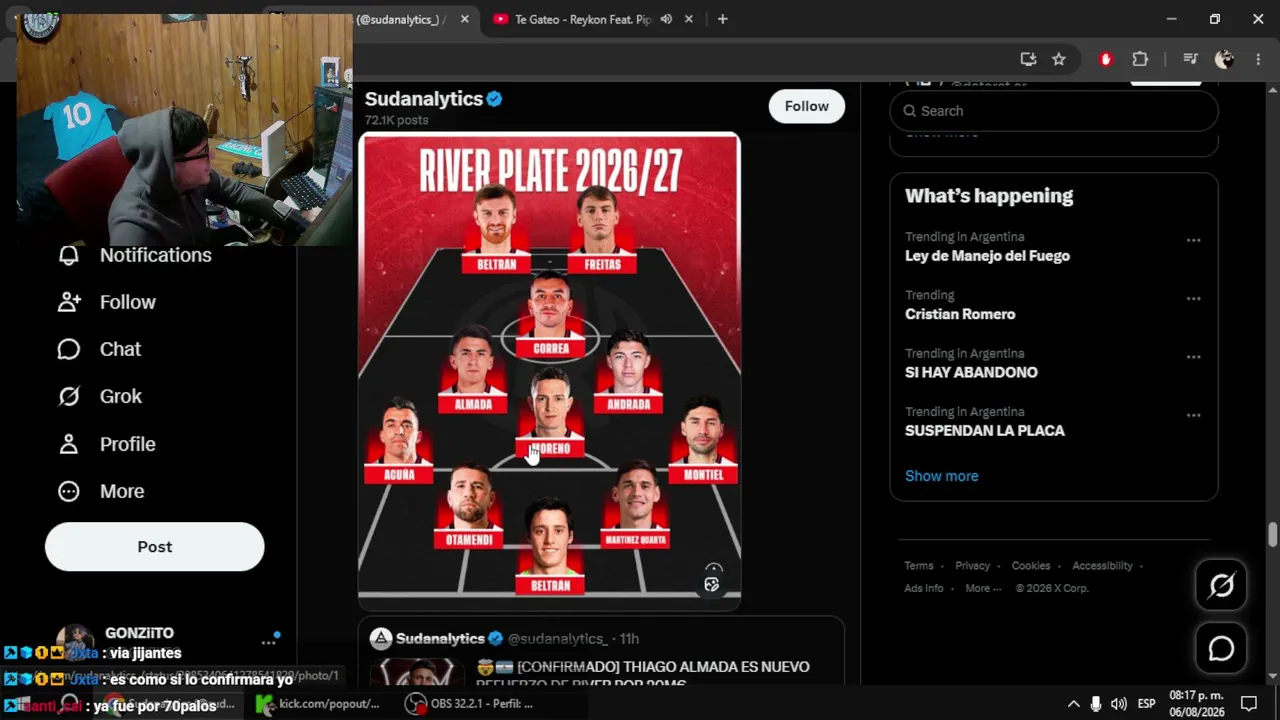Go to Grok in the sidebar menu

[121, 396]
